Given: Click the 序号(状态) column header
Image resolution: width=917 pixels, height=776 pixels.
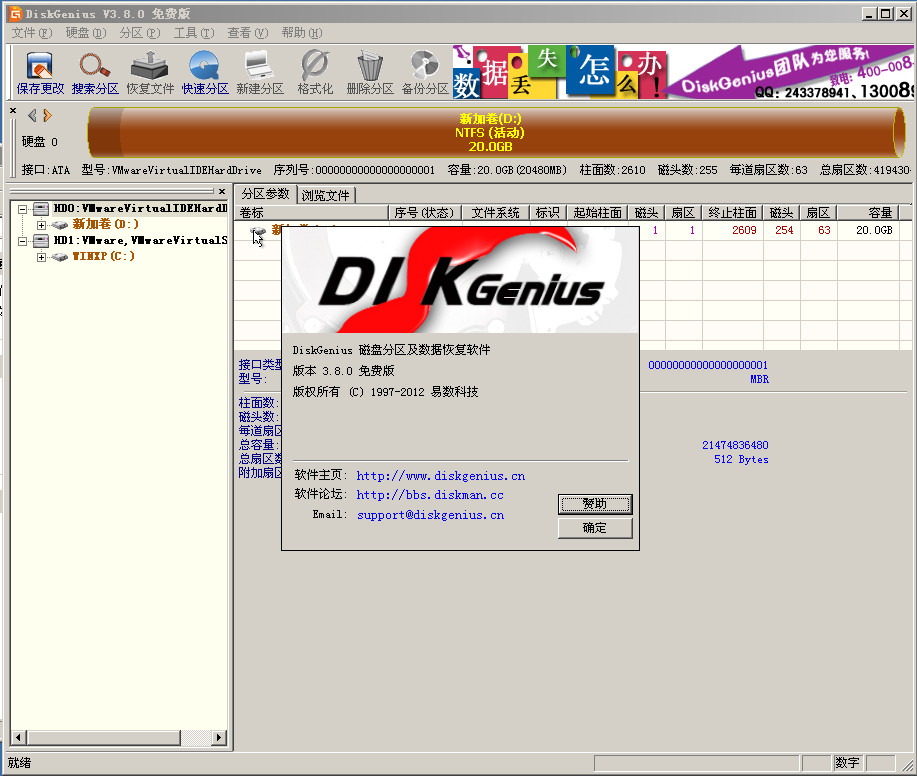Looking at the screenshot, I should click(425, 213).
